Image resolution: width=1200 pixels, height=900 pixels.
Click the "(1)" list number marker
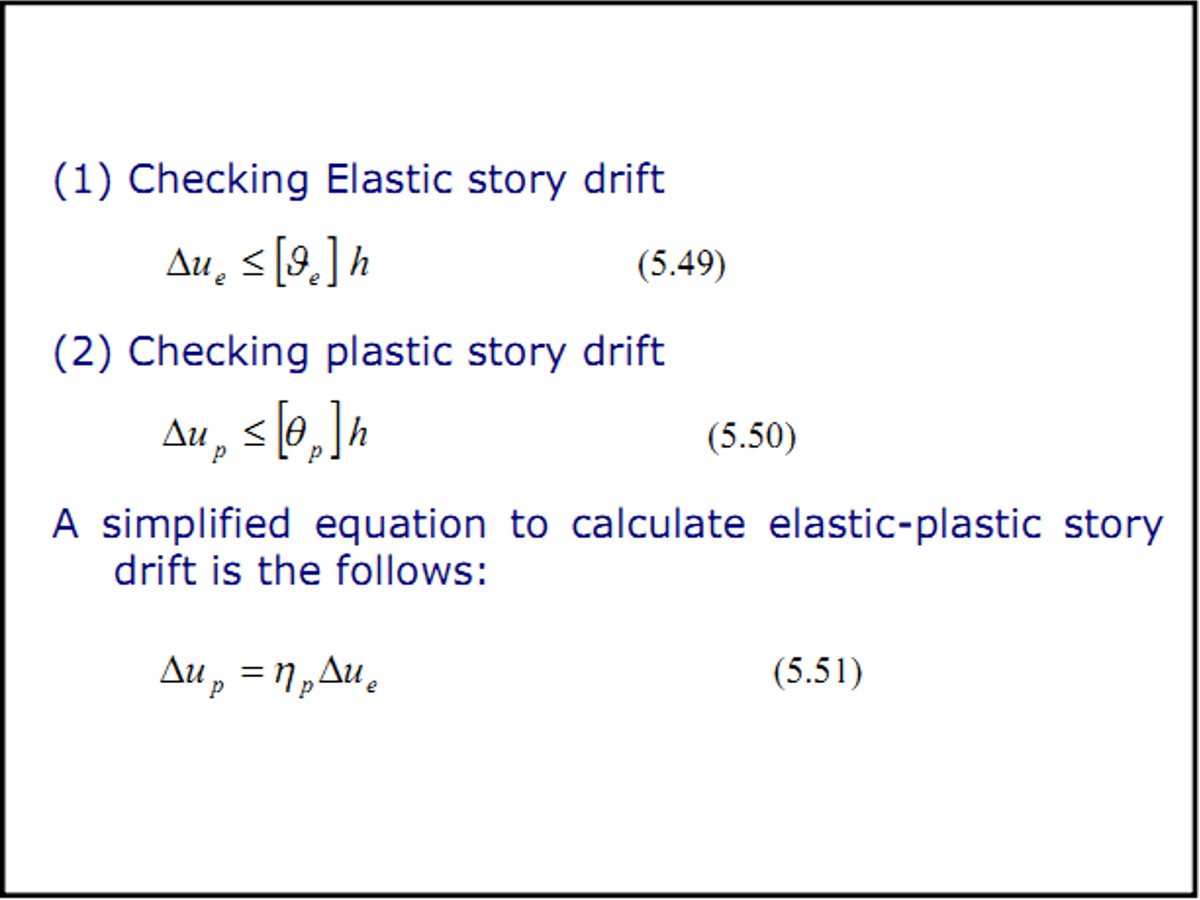83,180
